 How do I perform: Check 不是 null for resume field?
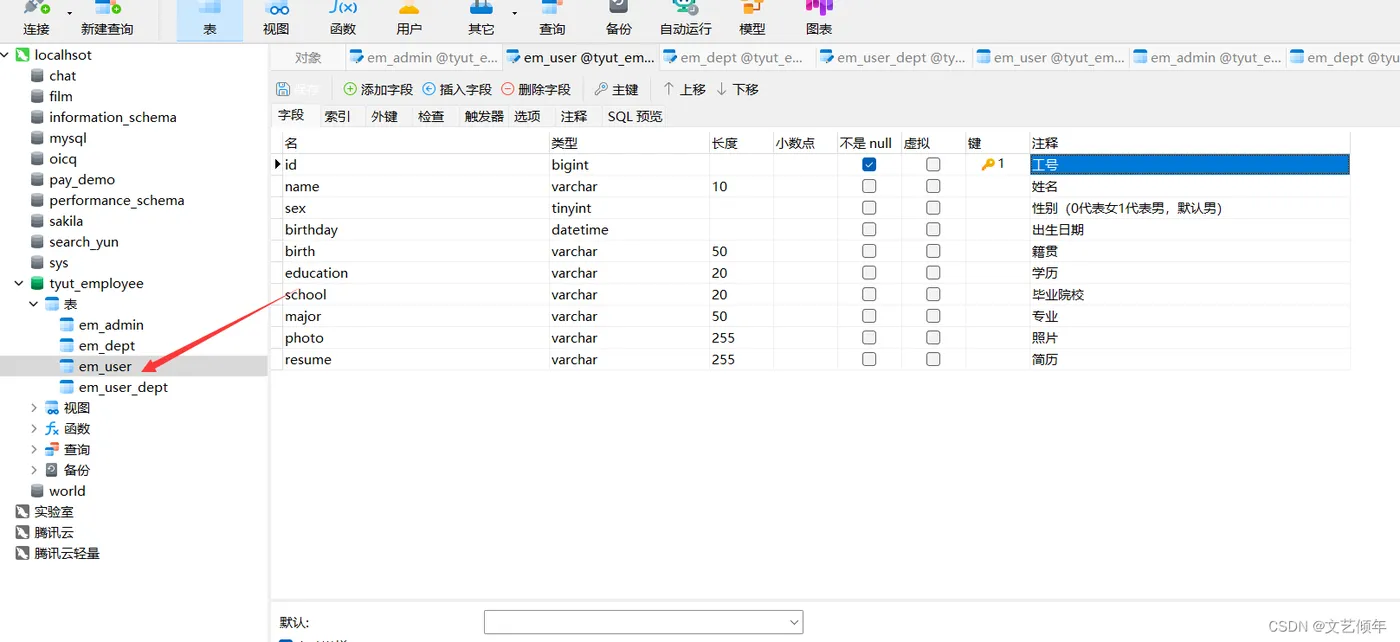pos(869,359)
